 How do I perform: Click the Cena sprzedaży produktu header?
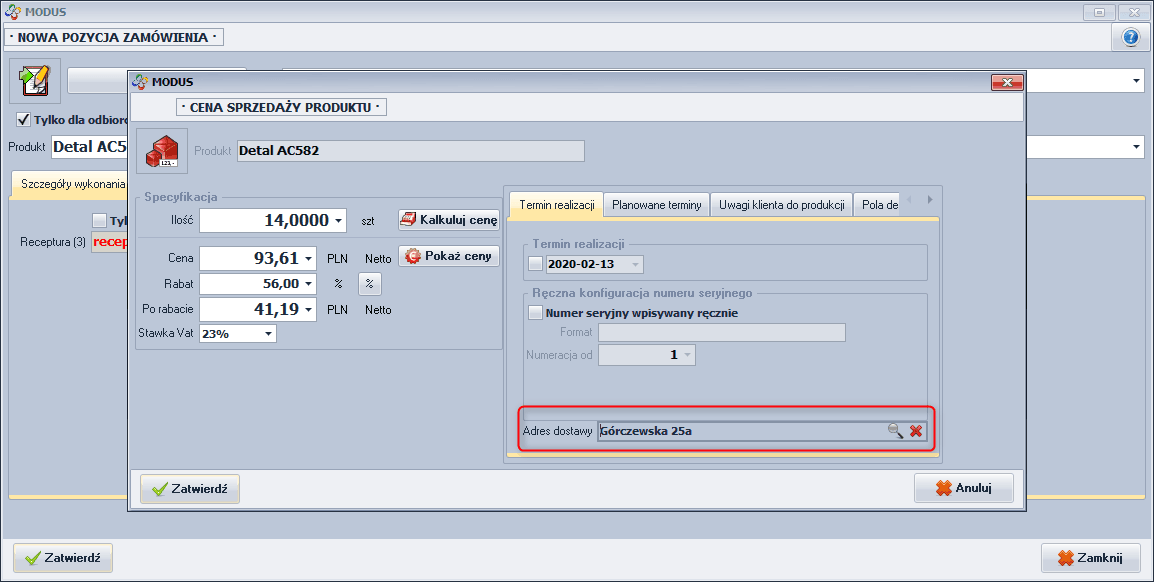[281, 107]
